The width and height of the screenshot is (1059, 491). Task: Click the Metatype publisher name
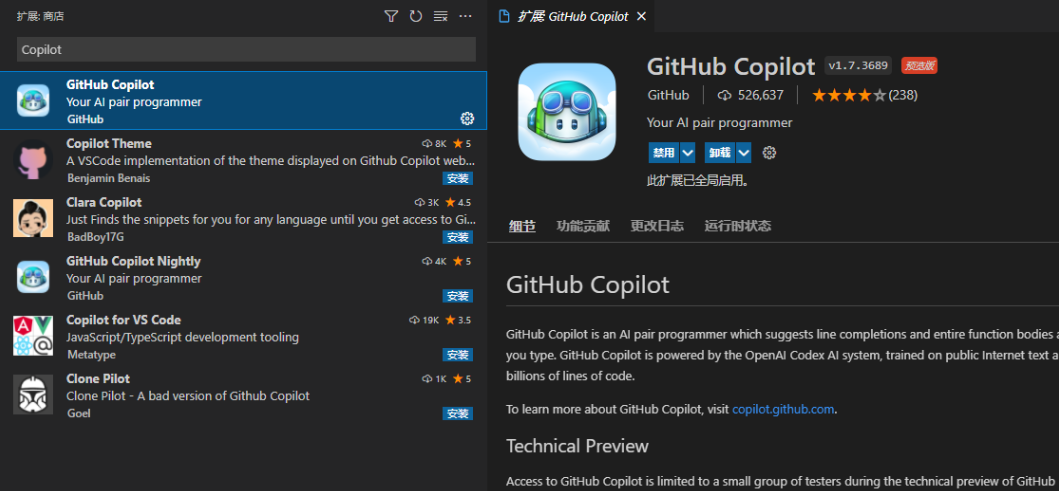(x=91, y=355)
